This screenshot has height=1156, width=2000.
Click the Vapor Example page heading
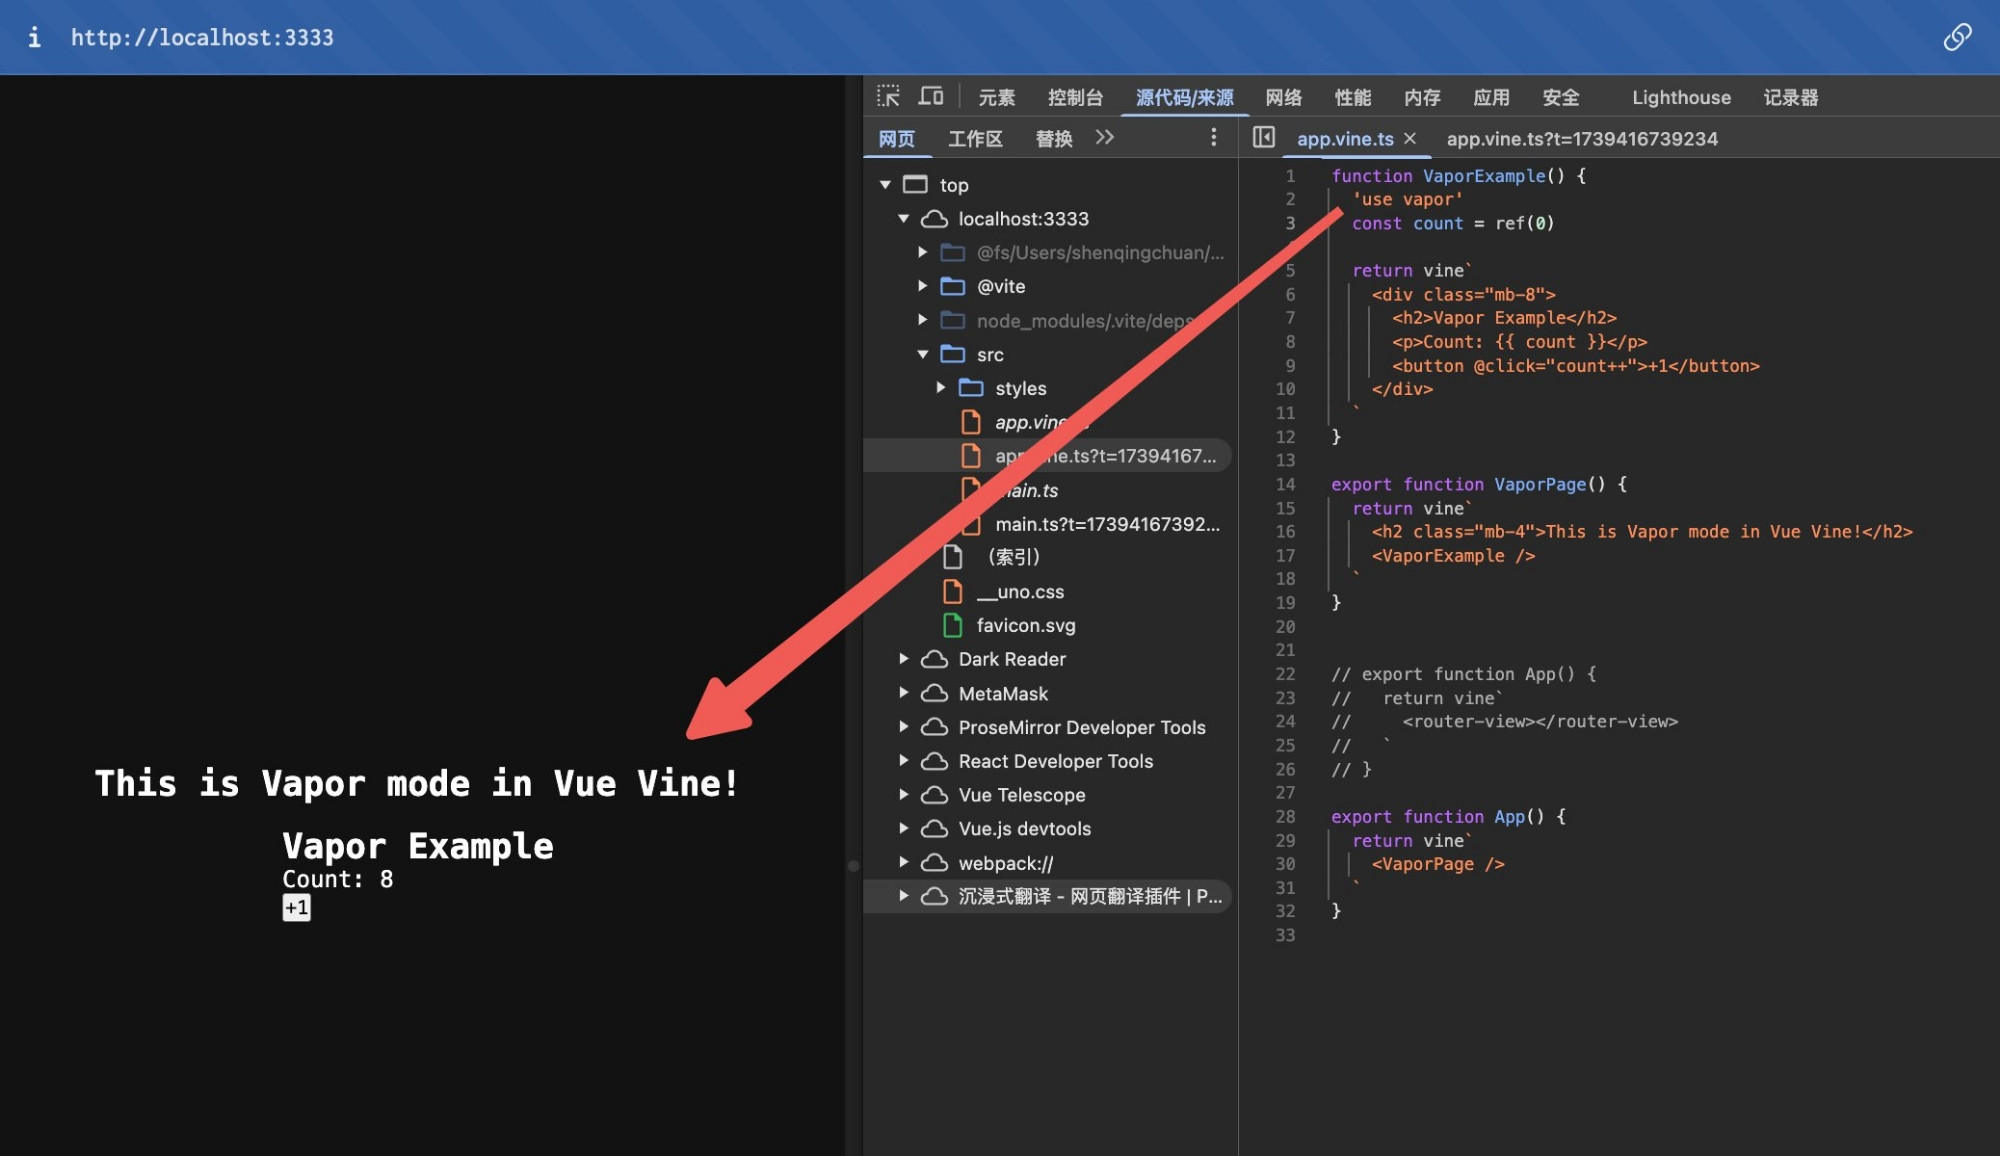click(x=418, y=846)
